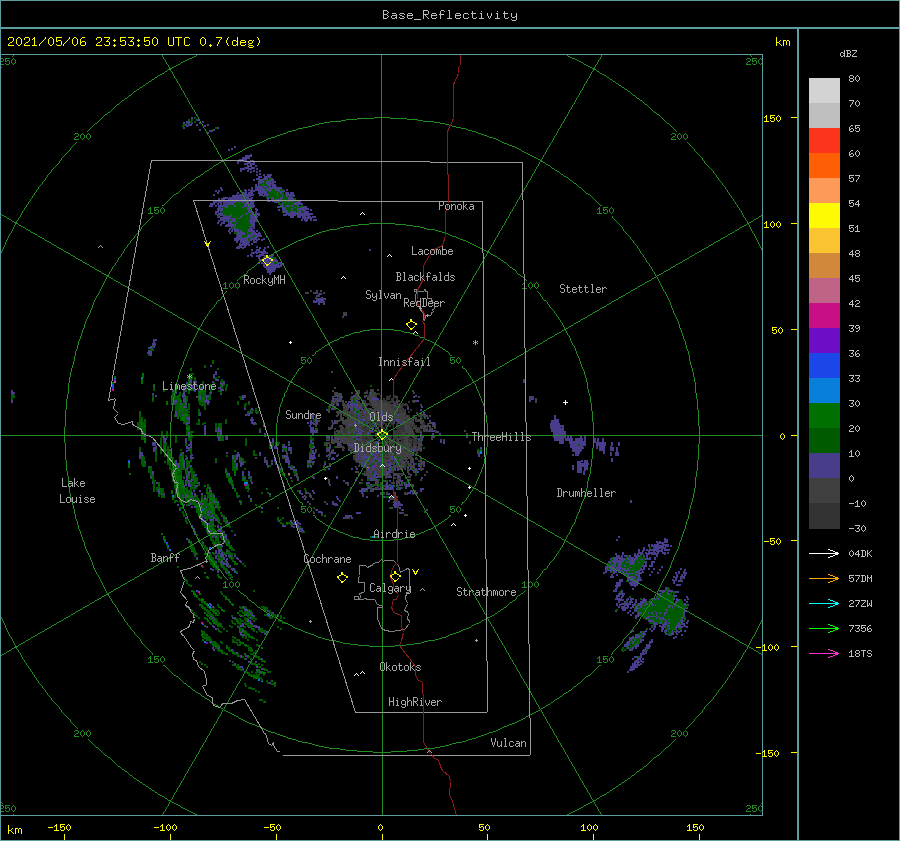
Task: Click the 18TS legend text
Action: click(x=860, y=653)
